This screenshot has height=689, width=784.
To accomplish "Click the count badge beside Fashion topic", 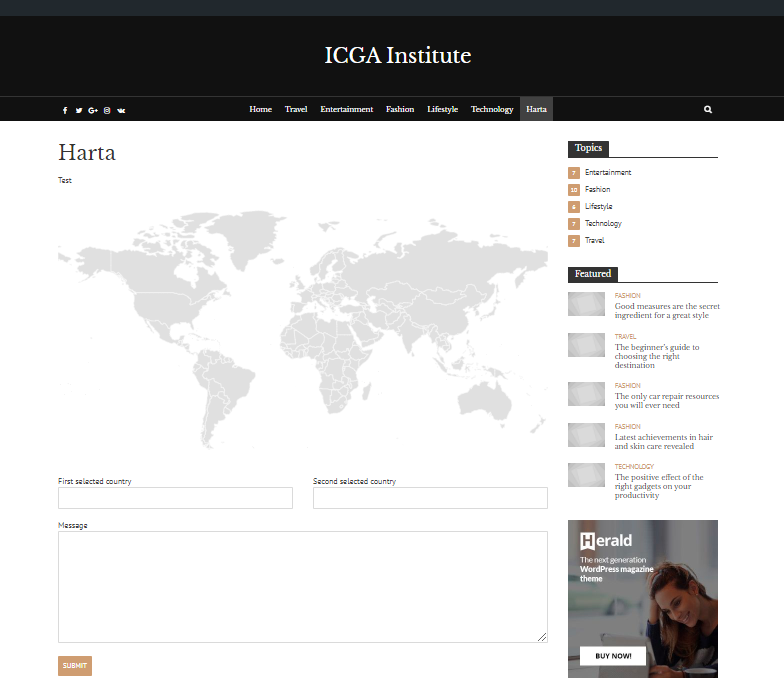I will tap(574, 190).
